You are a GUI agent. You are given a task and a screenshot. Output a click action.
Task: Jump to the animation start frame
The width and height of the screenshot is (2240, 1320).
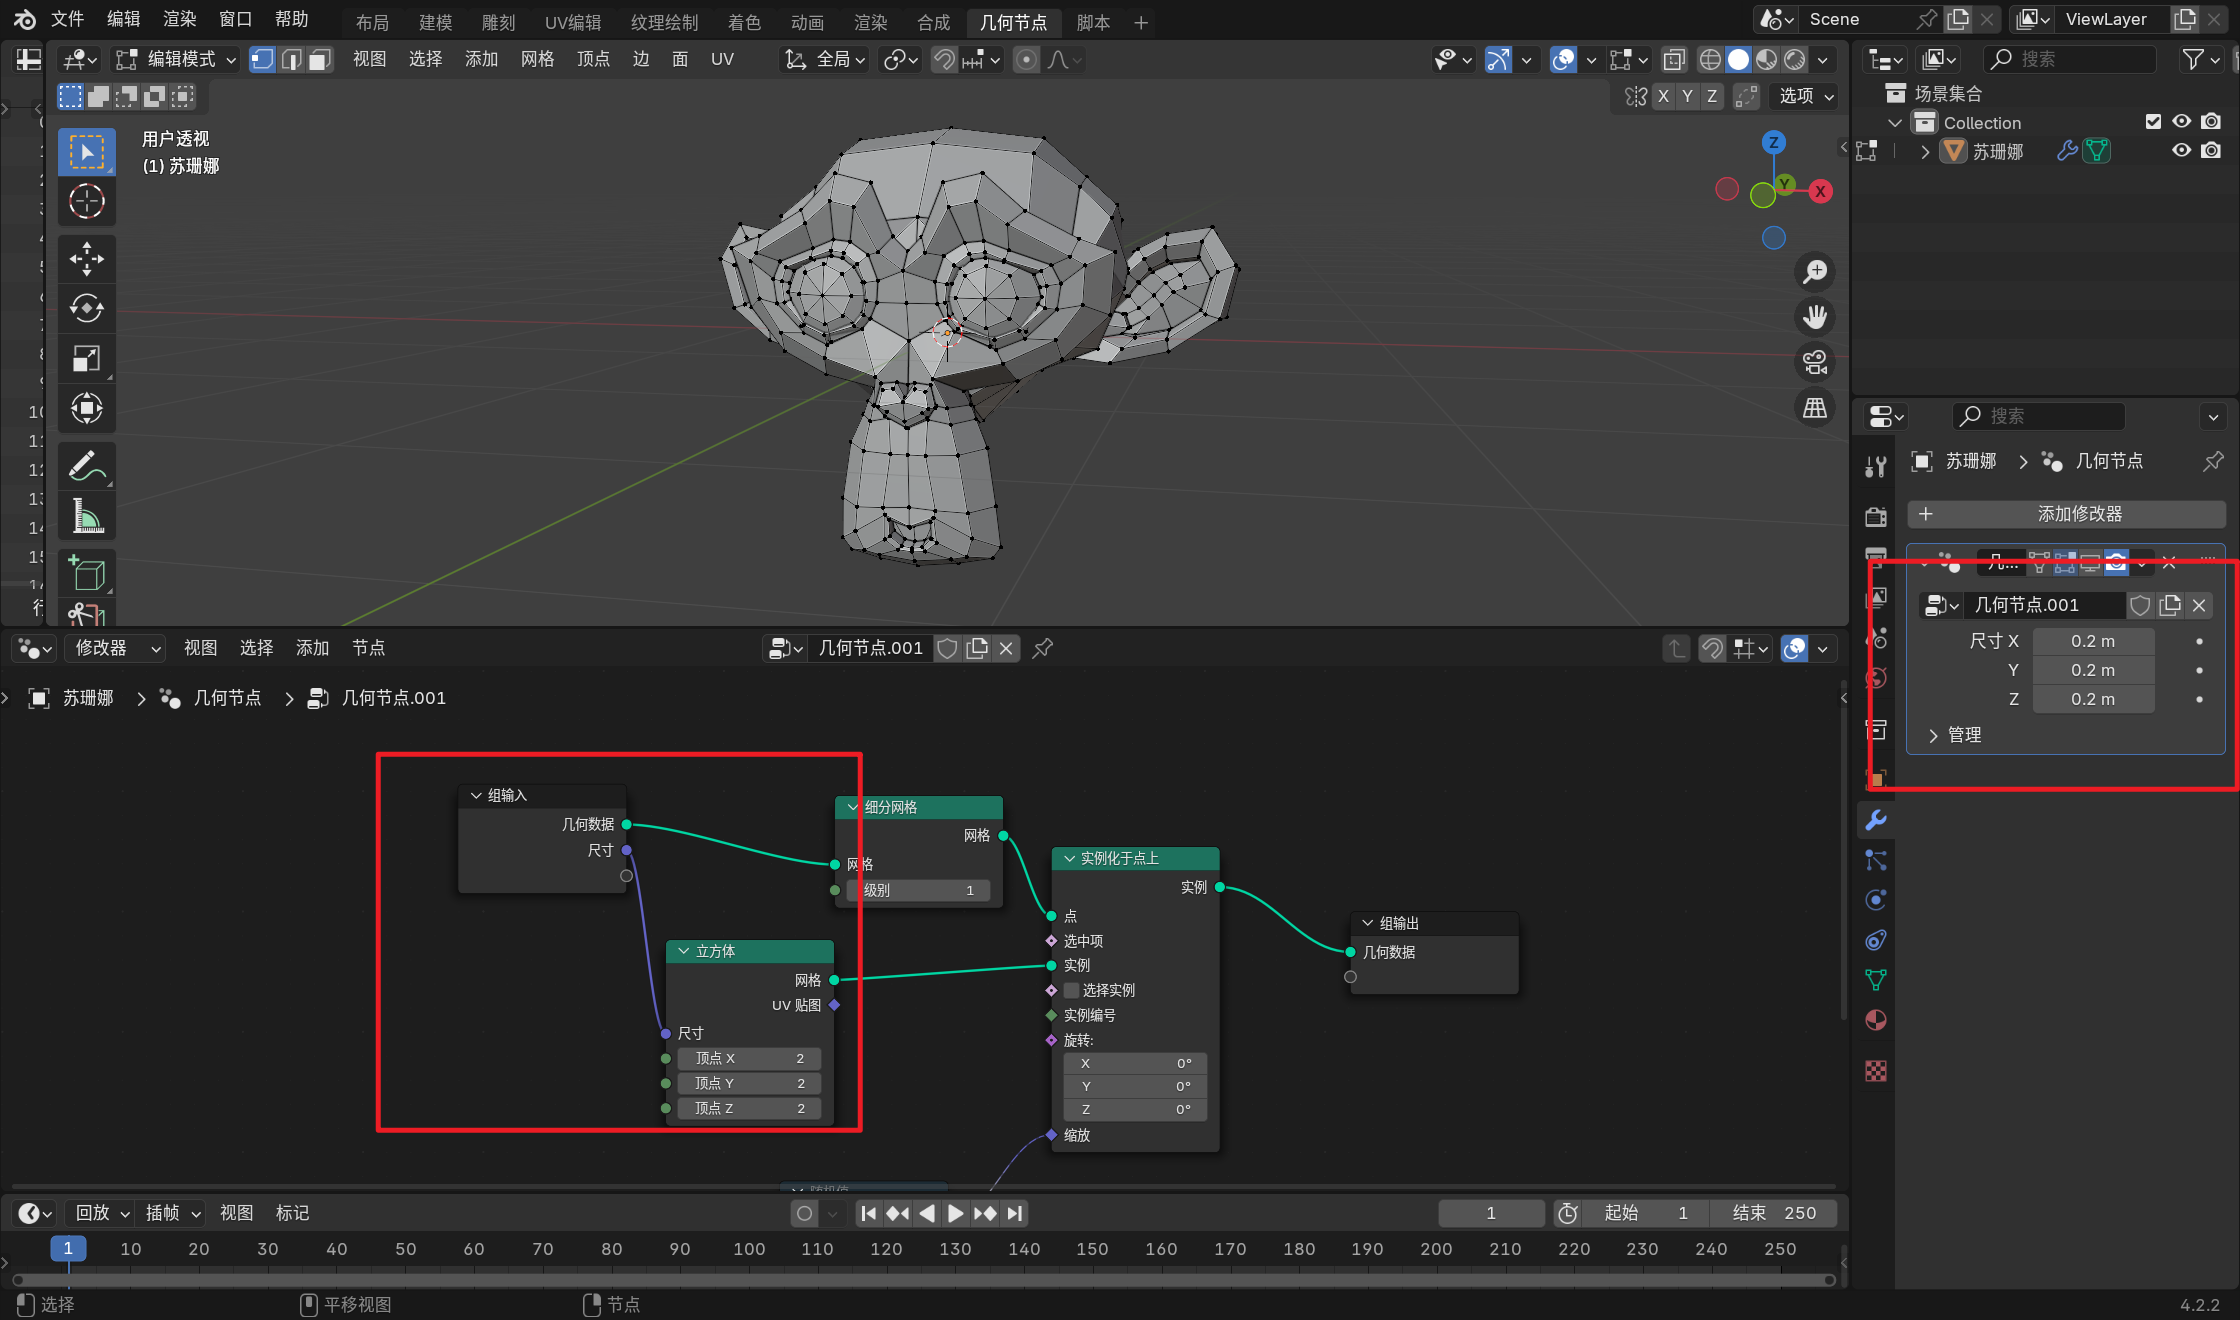(x=868, y=1214)
